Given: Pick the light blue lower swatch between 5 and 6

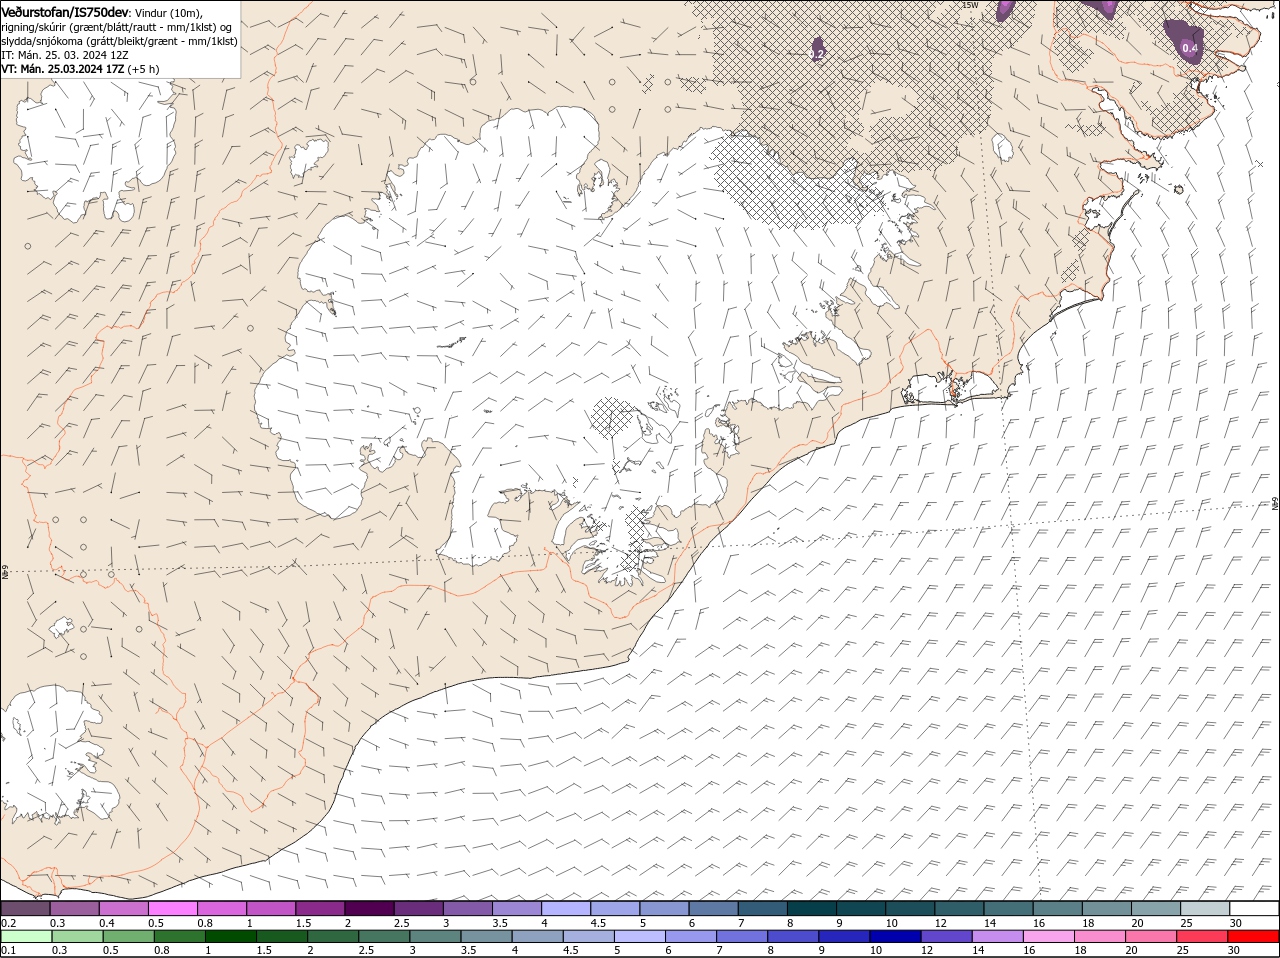Looking at the screenshot, I should 639,936.
